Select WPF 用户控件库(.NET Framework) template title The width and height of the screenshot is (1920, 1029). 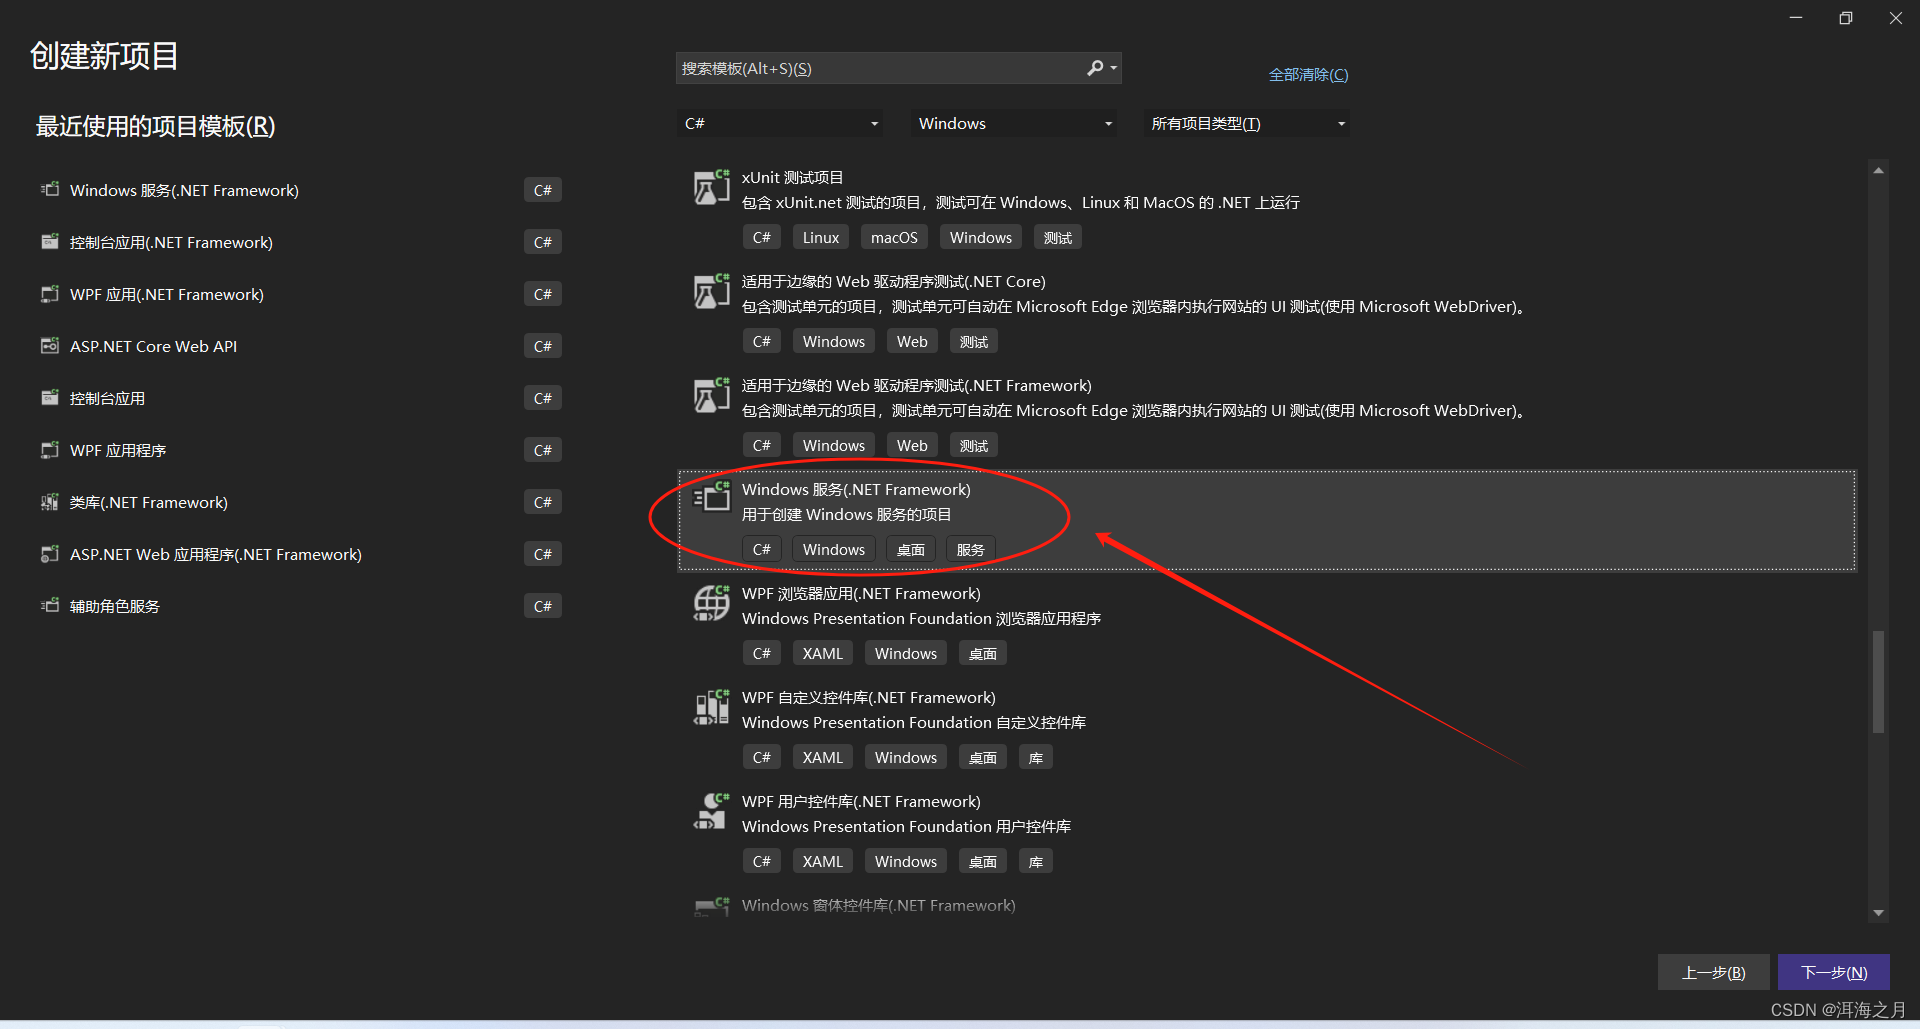click(x=861, y=801)
